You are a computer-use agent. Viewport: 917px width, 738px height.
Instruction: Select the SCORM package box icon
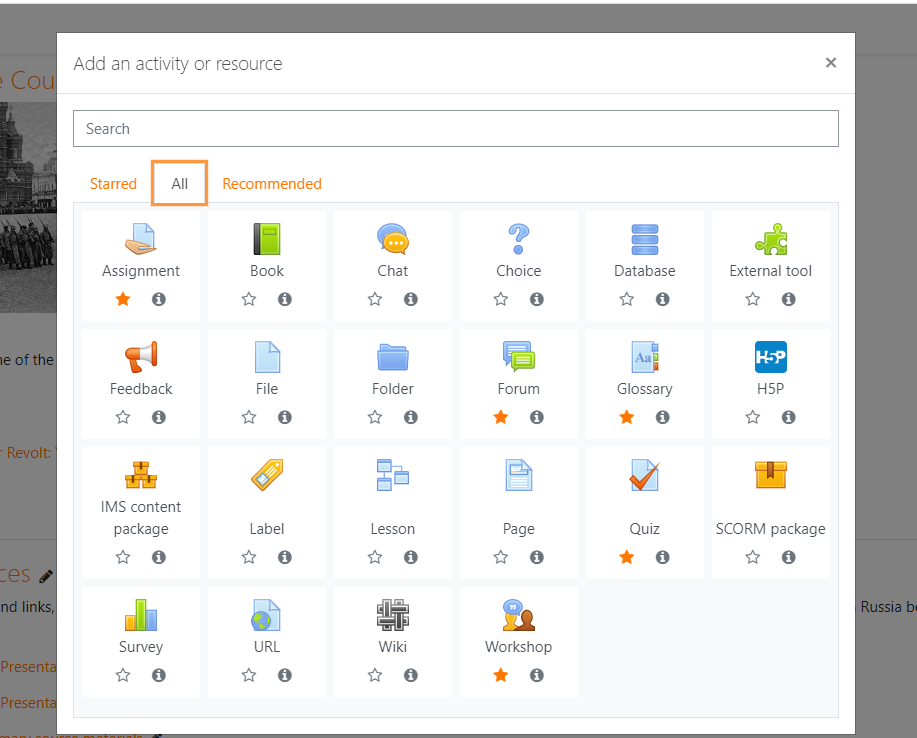[771, 475]
